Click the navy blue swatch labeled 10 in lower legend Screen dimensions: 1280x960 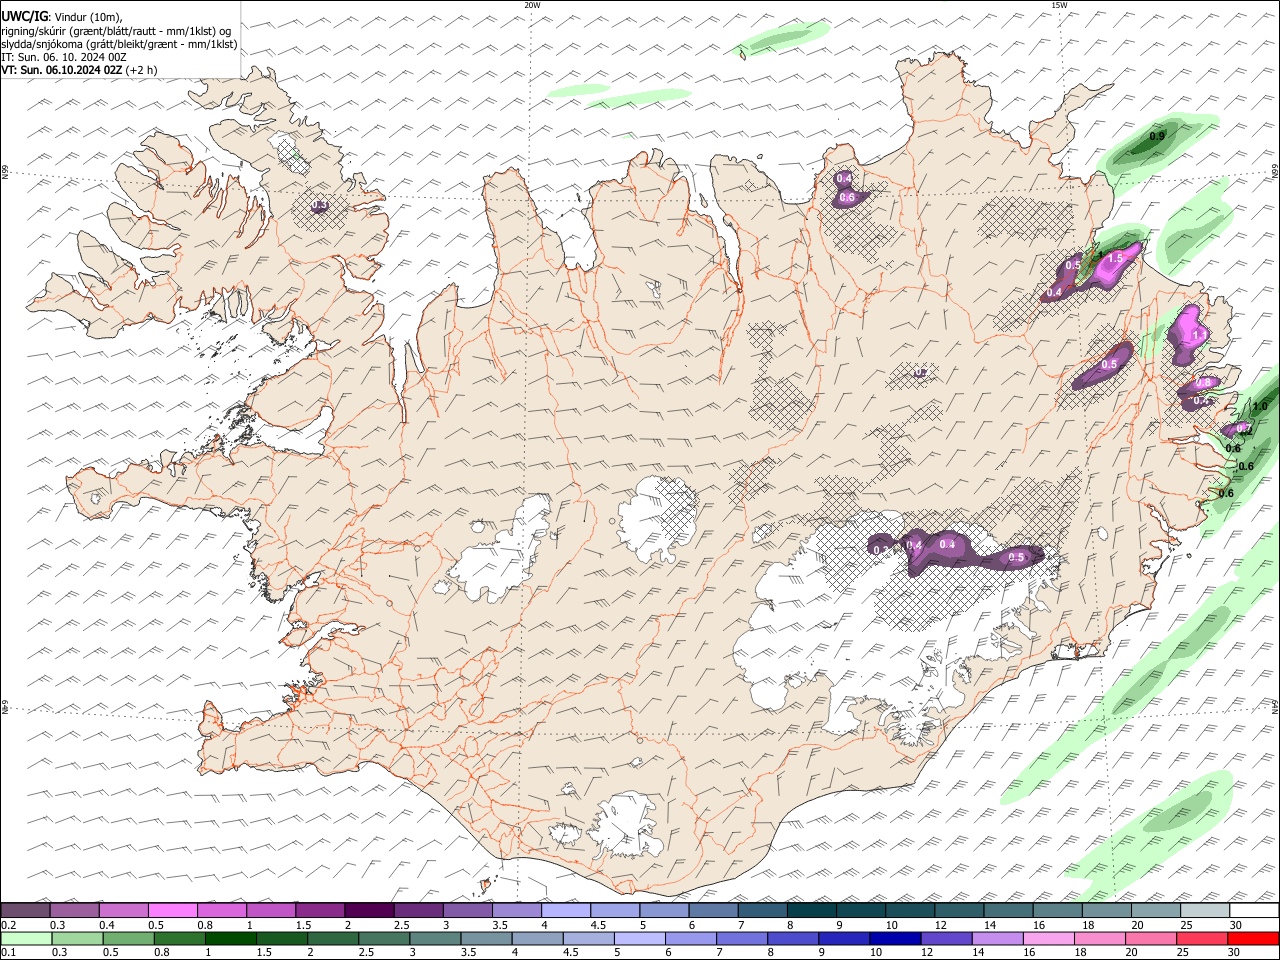click(x=895, y=939)
